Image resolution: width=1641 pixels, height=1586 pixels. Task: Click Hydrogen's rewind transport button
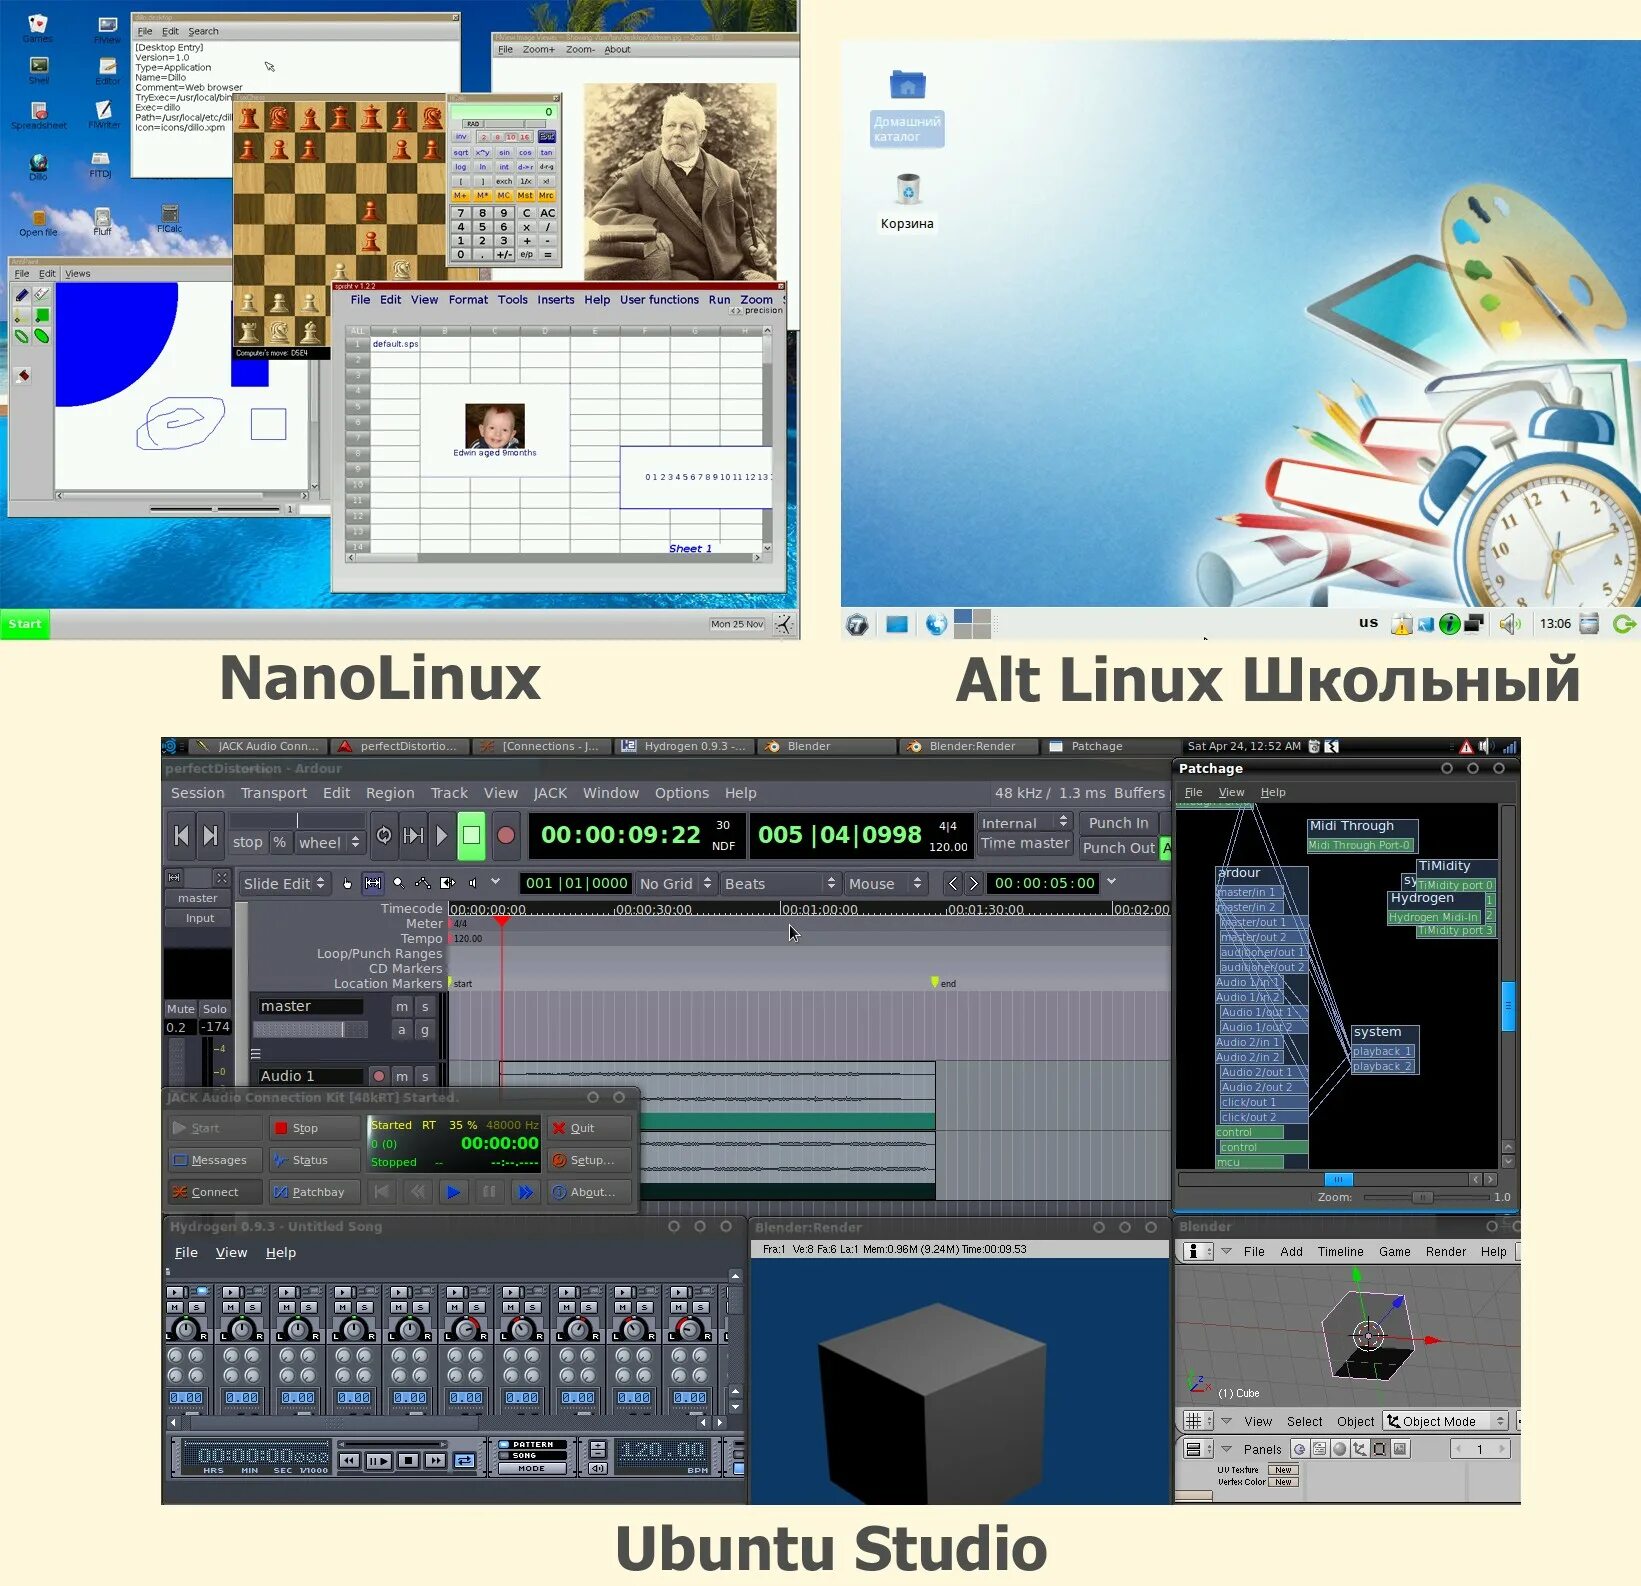click(x=349, y=1460)
